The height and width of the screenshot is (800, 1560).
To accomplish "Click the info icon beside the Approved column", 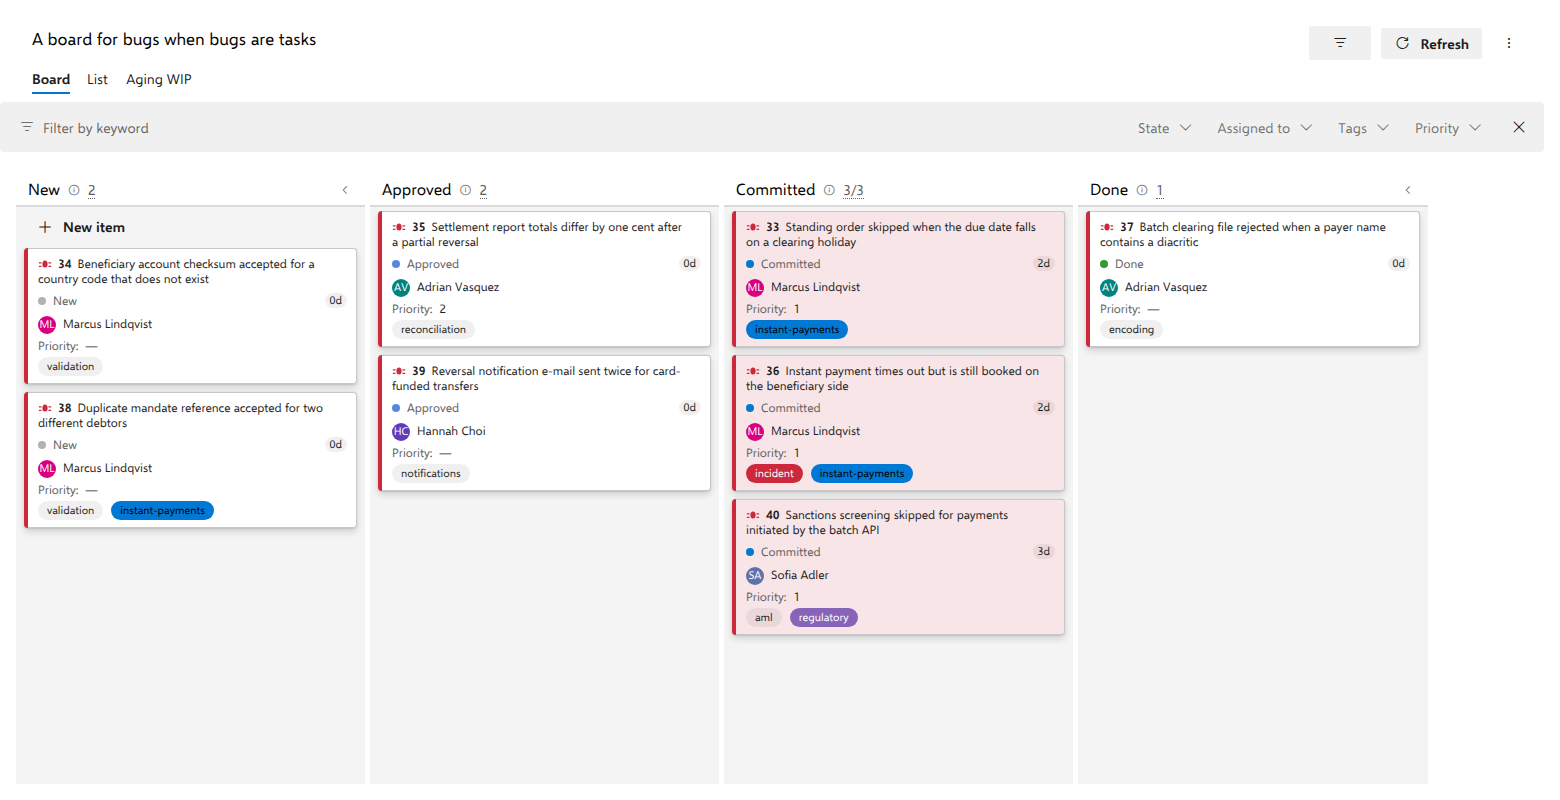I will click(x=466, y=190).
